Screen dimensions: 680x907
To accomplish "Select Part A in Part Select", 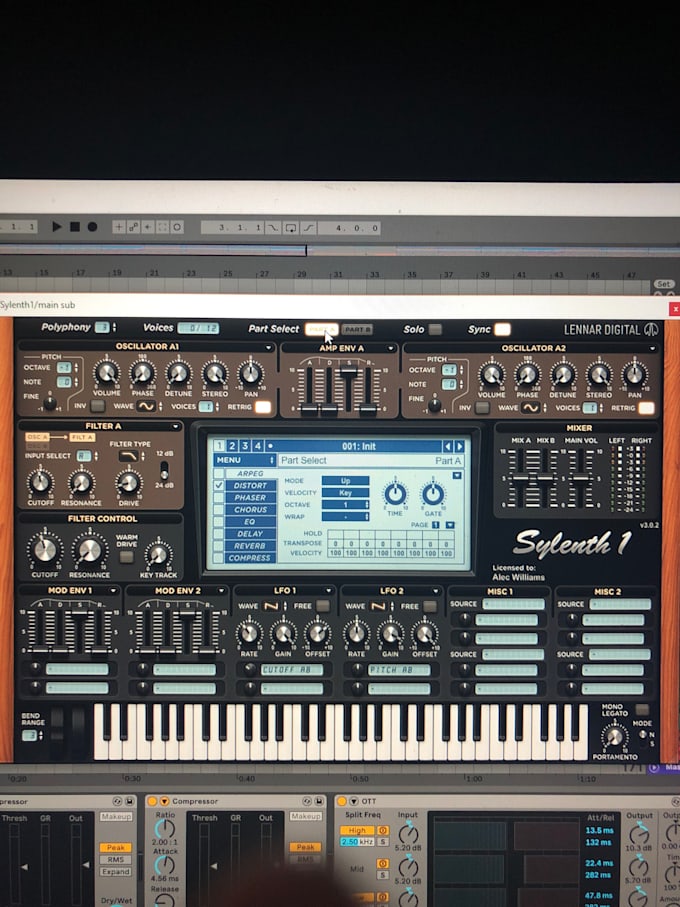I will pos(321,329).
